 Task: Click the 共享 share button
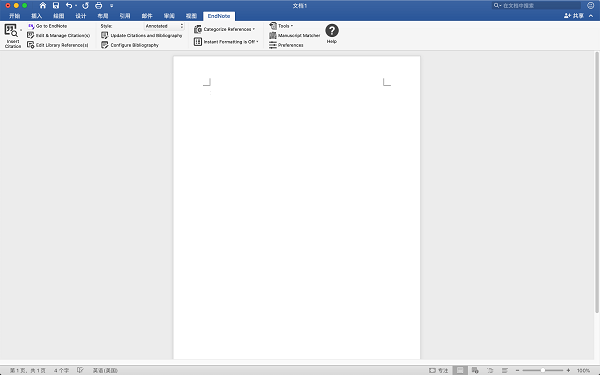pyautogui.click(x=574, y=16)
